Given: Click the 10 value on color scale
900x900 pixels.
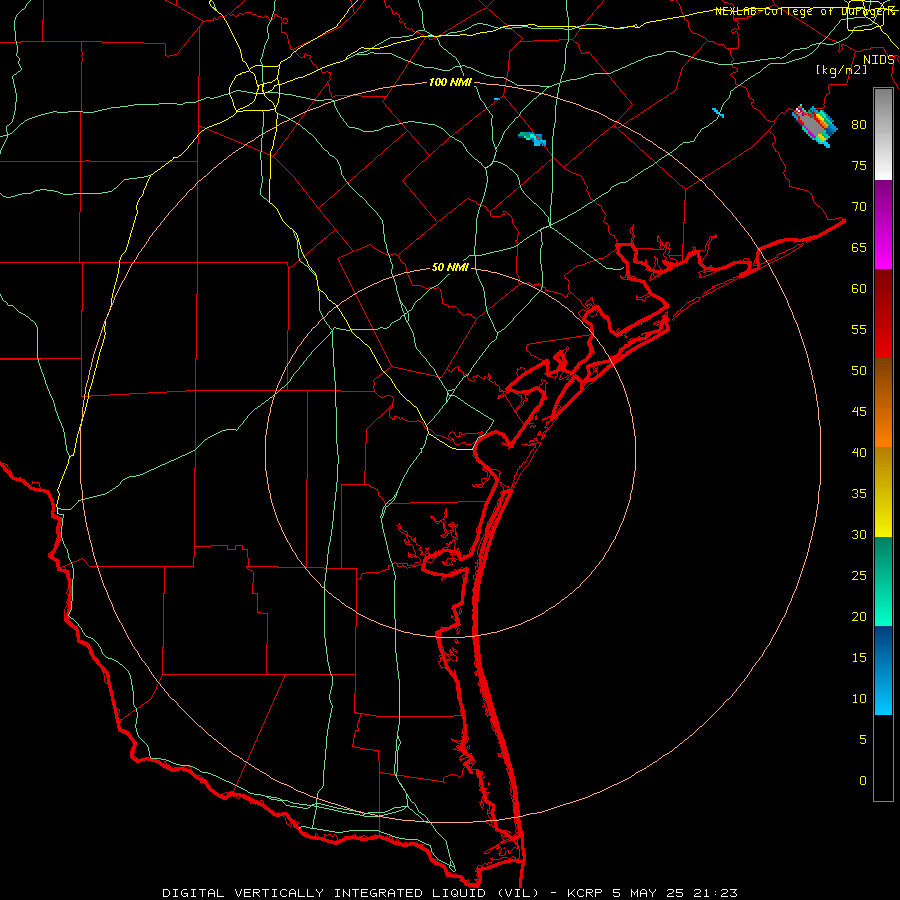Looking at the screenshot, I should coord(859,699).
